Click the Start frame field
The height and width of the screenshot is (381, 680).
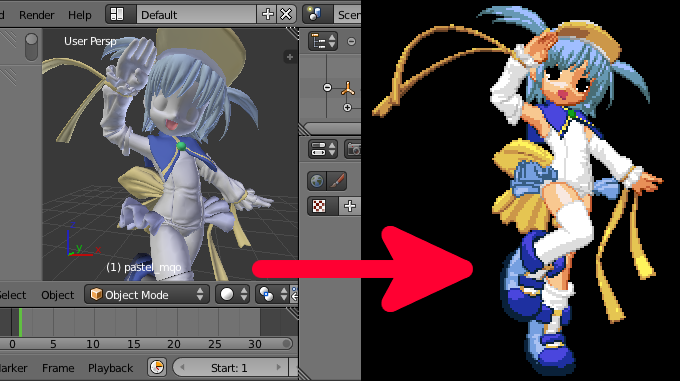230,368
